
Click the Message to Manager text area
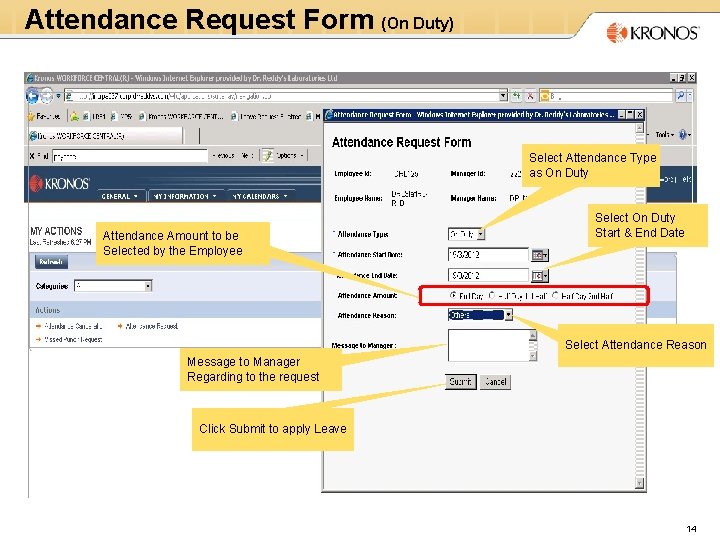(488, 345)
